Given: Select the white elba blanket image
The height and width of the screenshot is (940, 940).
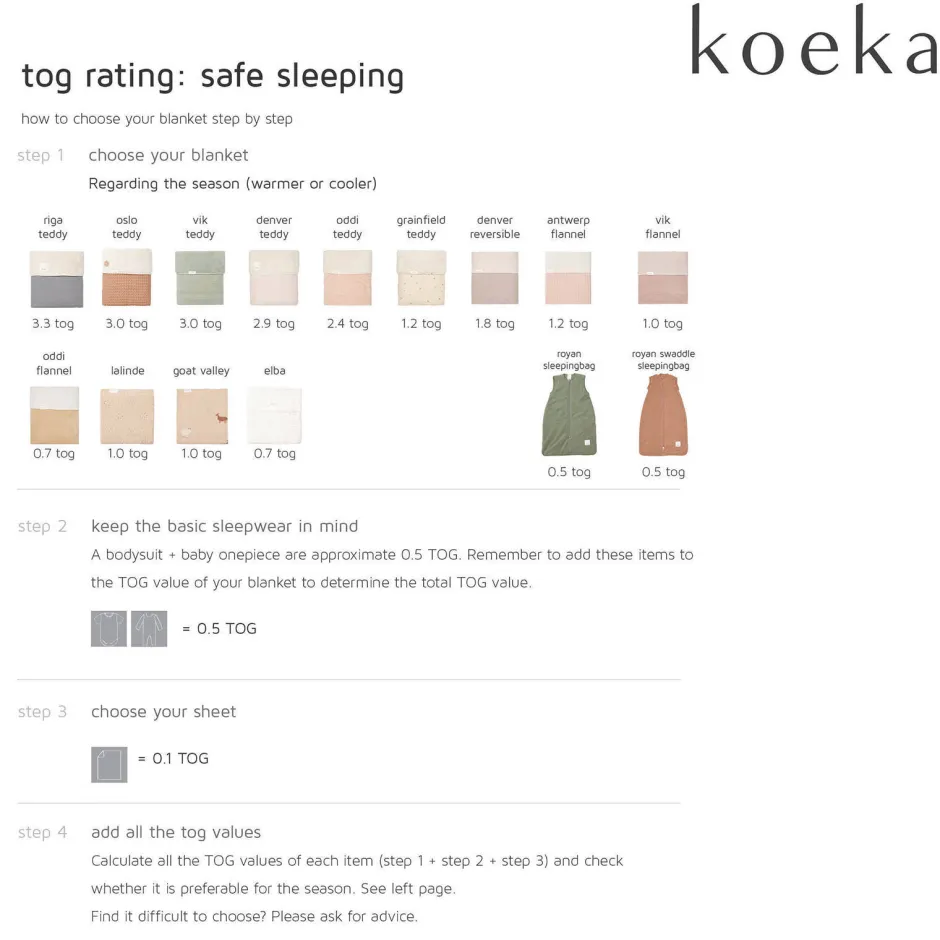Looking at the screenshot, I should click(274, 416).
